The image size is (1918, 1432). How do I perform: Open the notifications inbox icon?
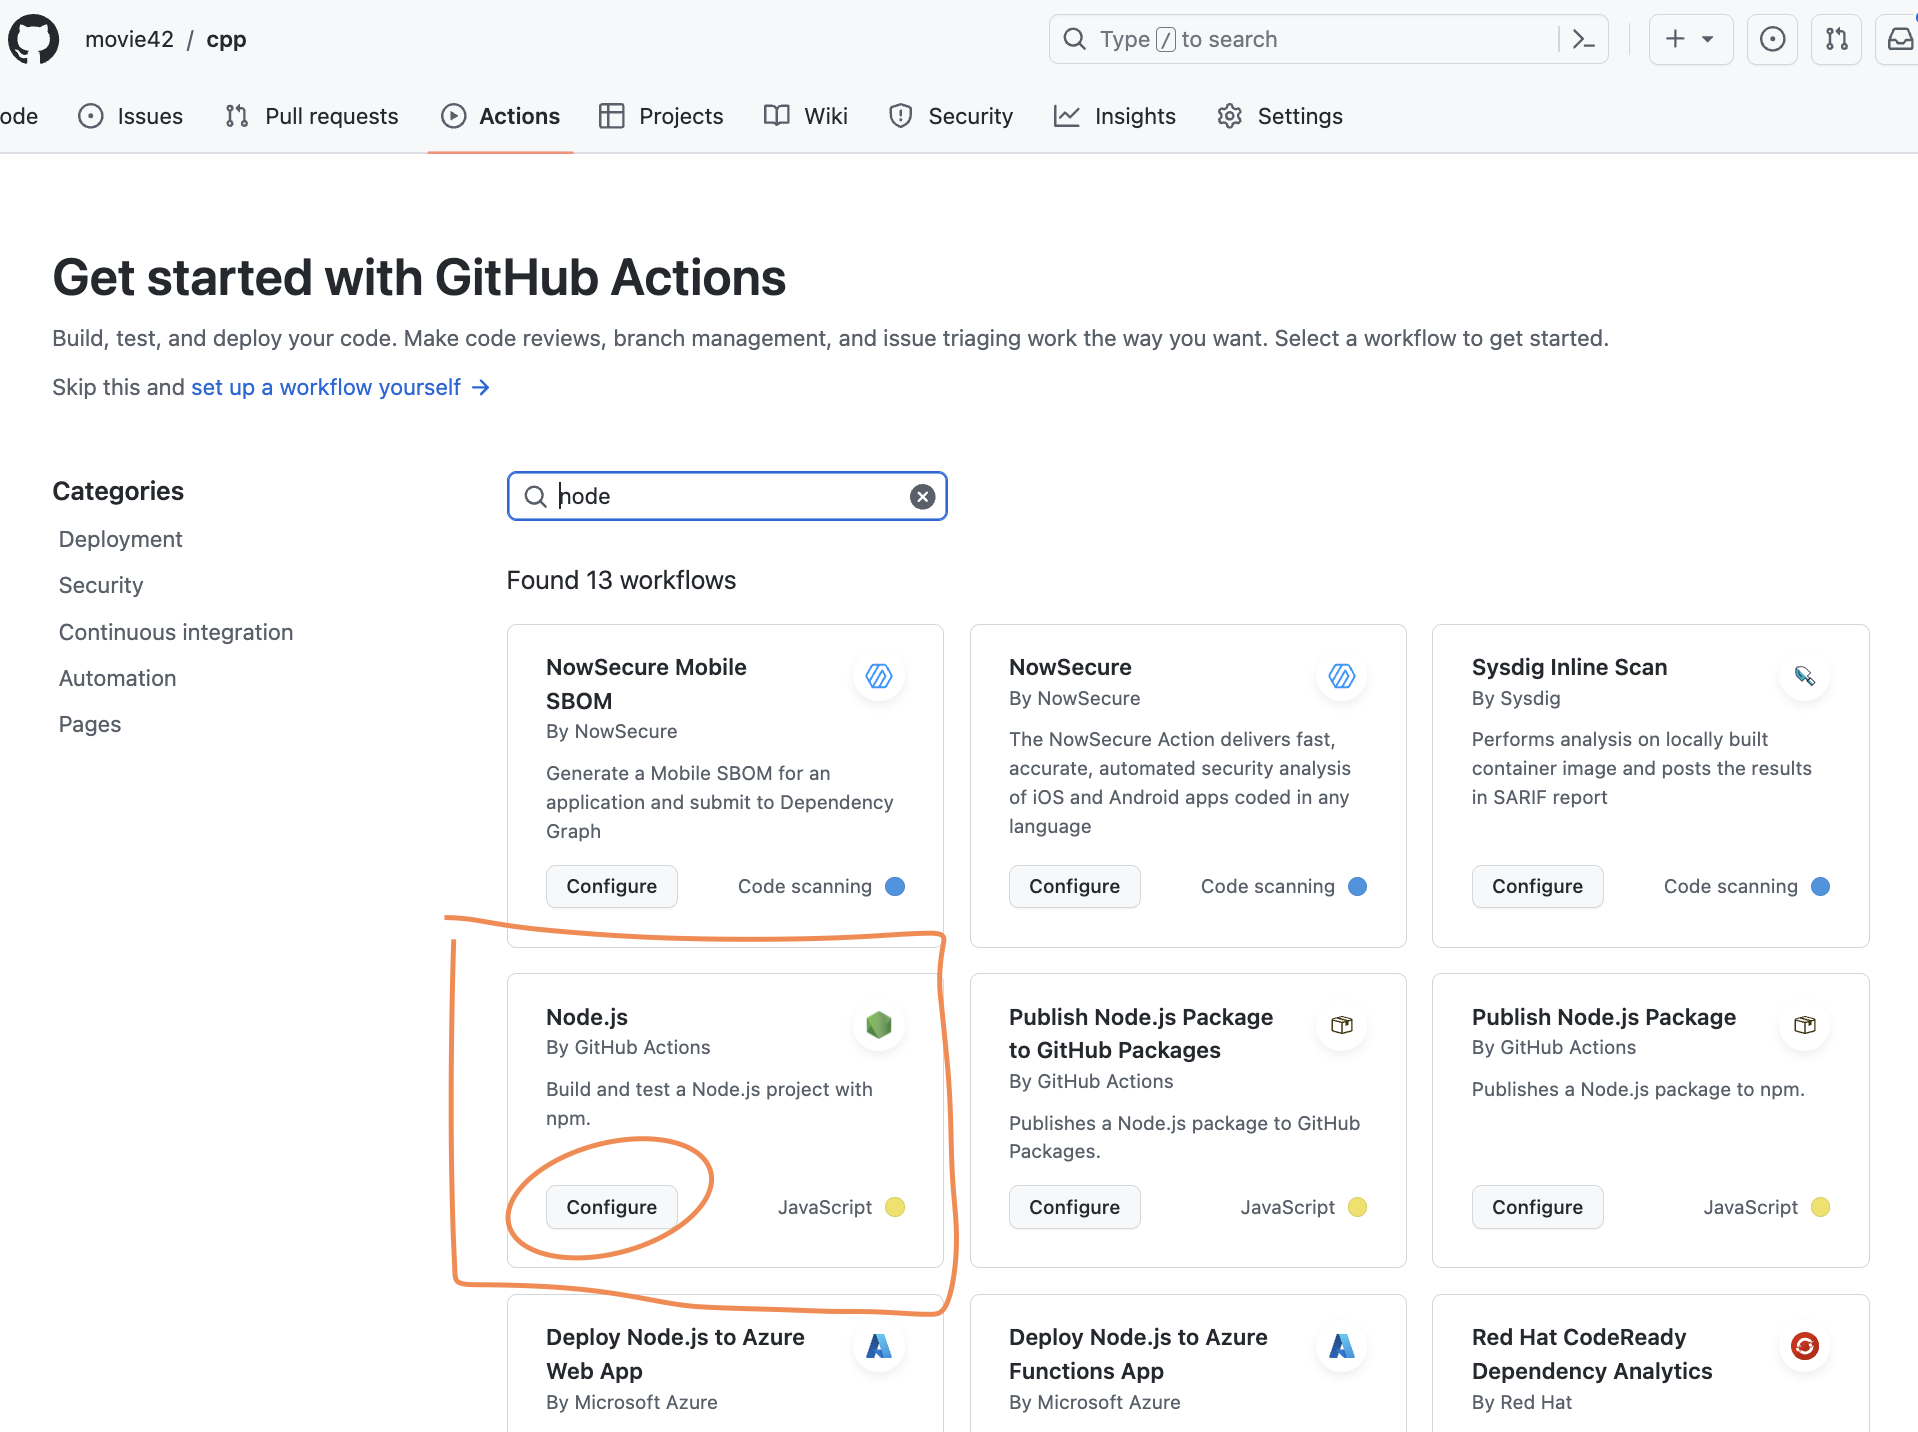1898,39
